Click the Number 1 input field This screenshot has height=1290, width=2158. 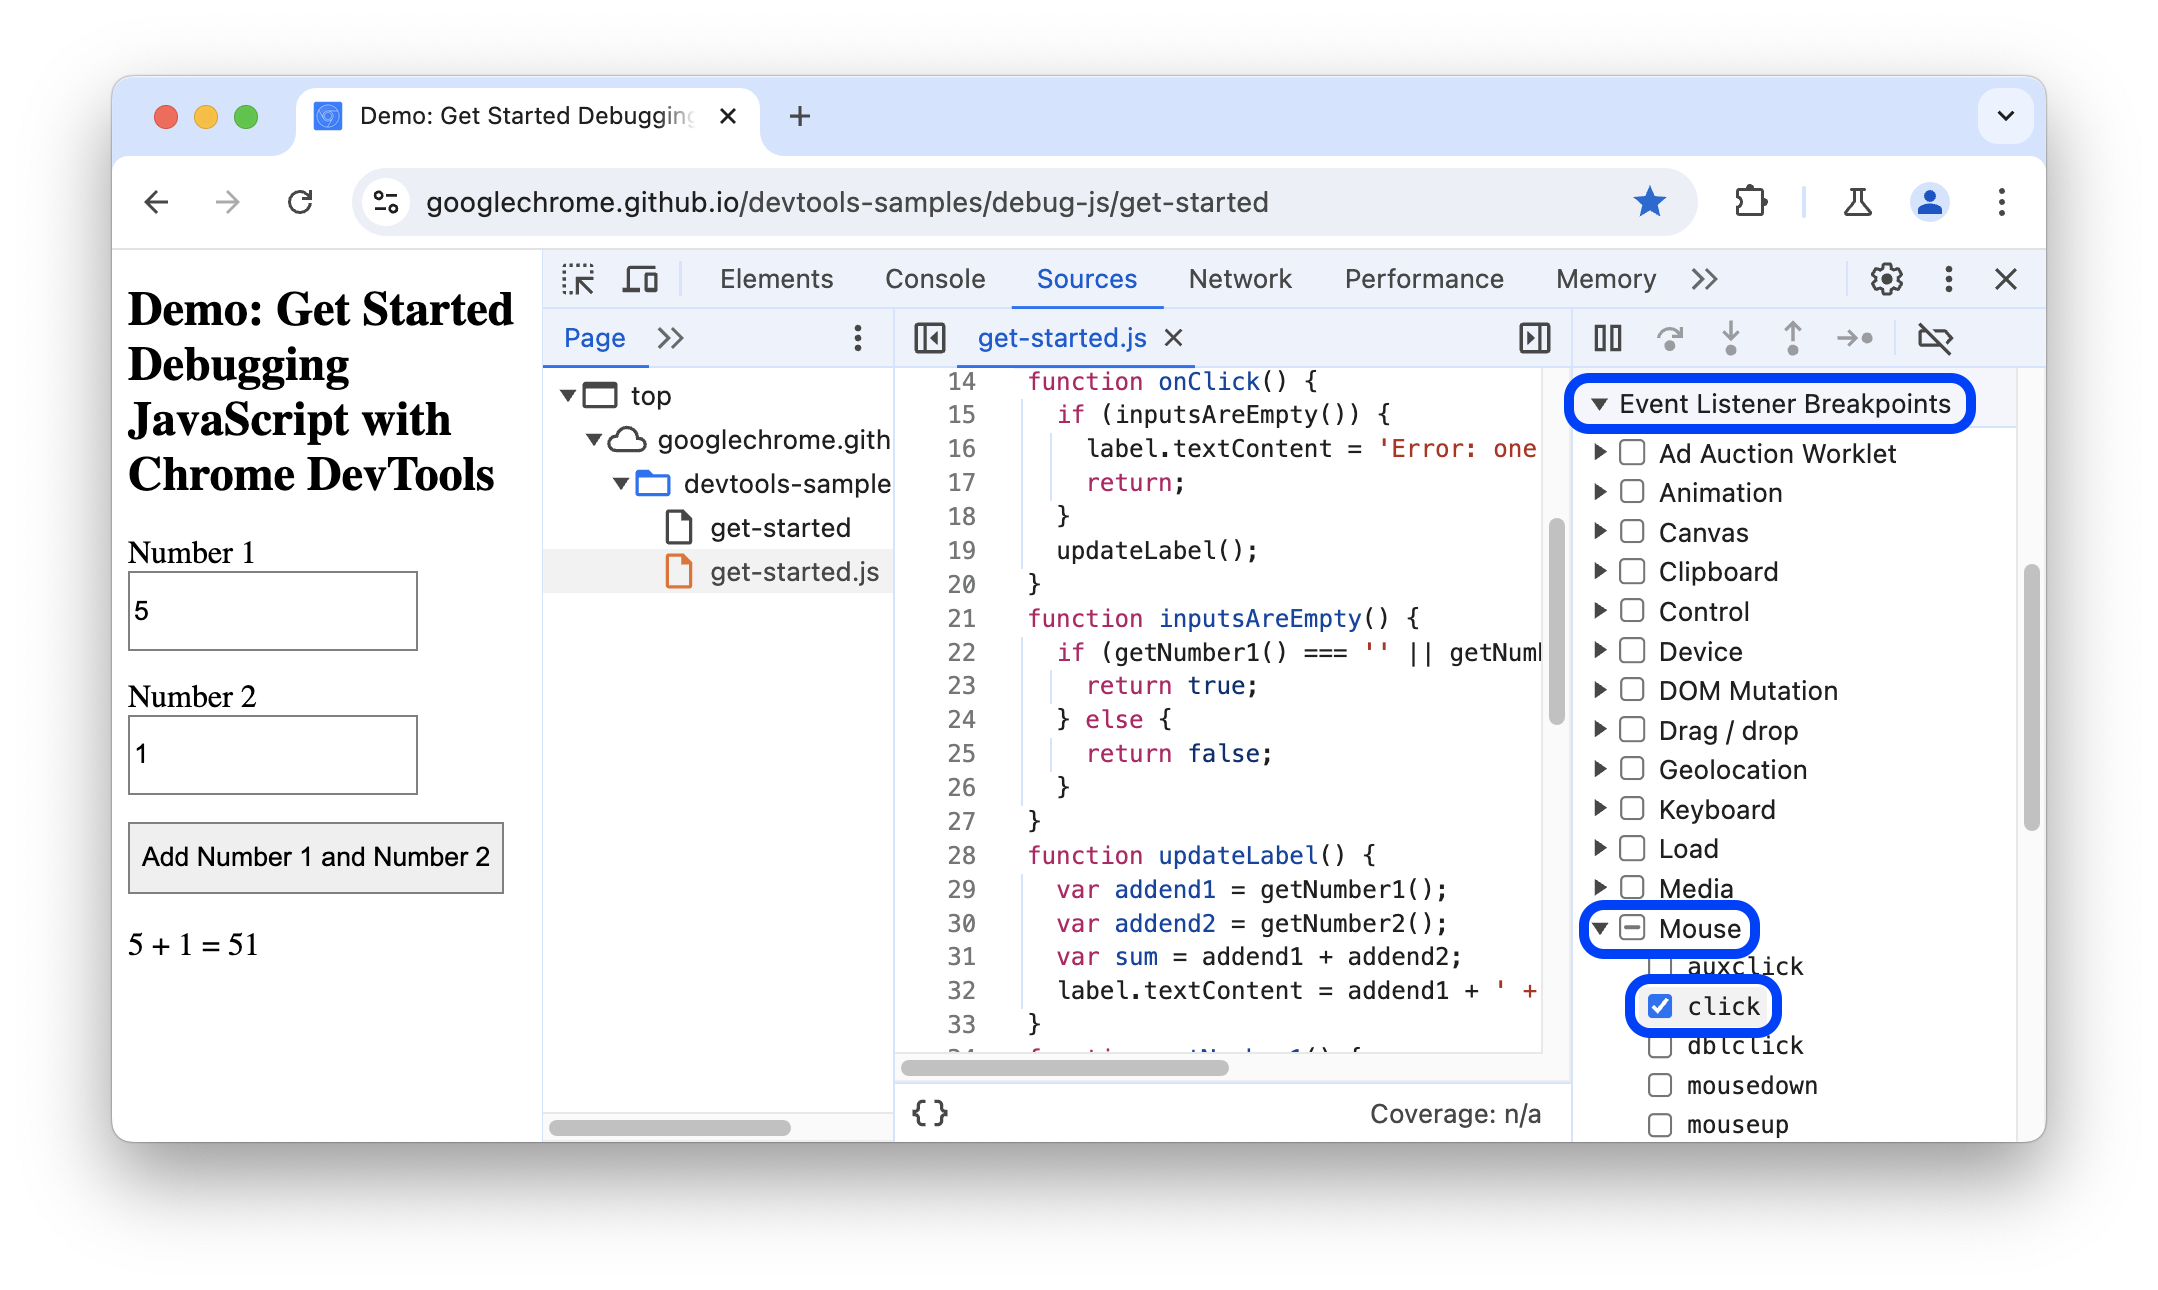click(273, 611)
